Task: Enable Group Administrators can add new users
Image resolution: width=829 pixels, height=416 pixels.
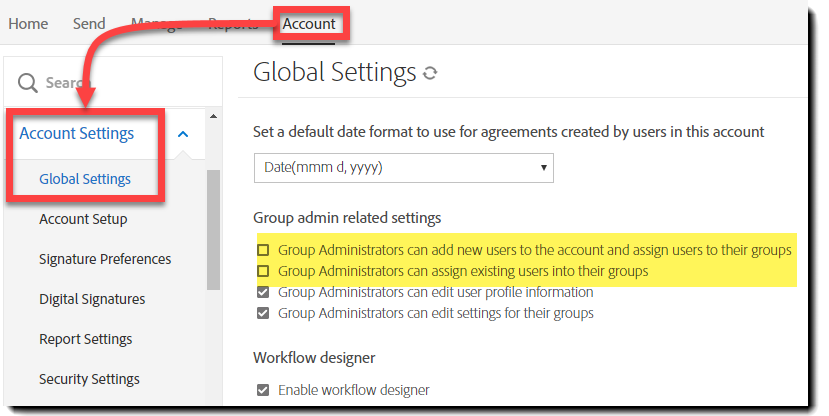Action: coord(264,250)
